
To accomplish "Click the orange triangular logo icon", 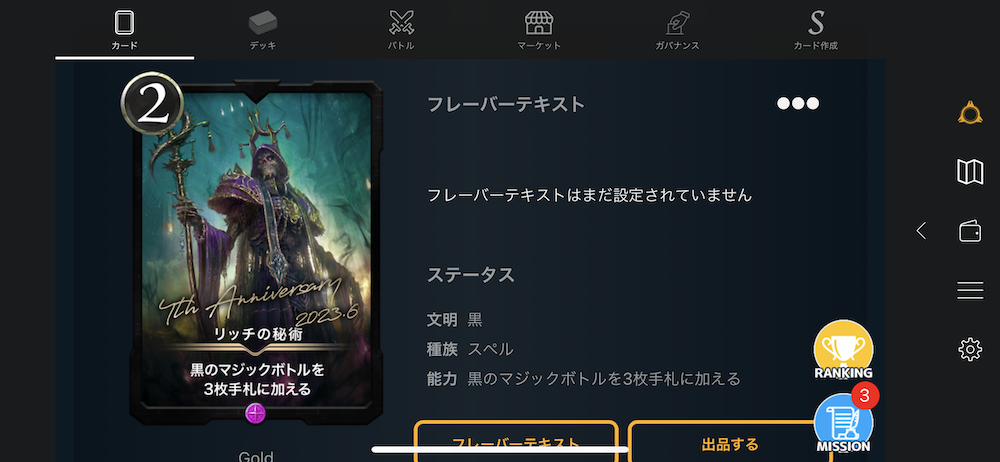I will pos(970,113).
